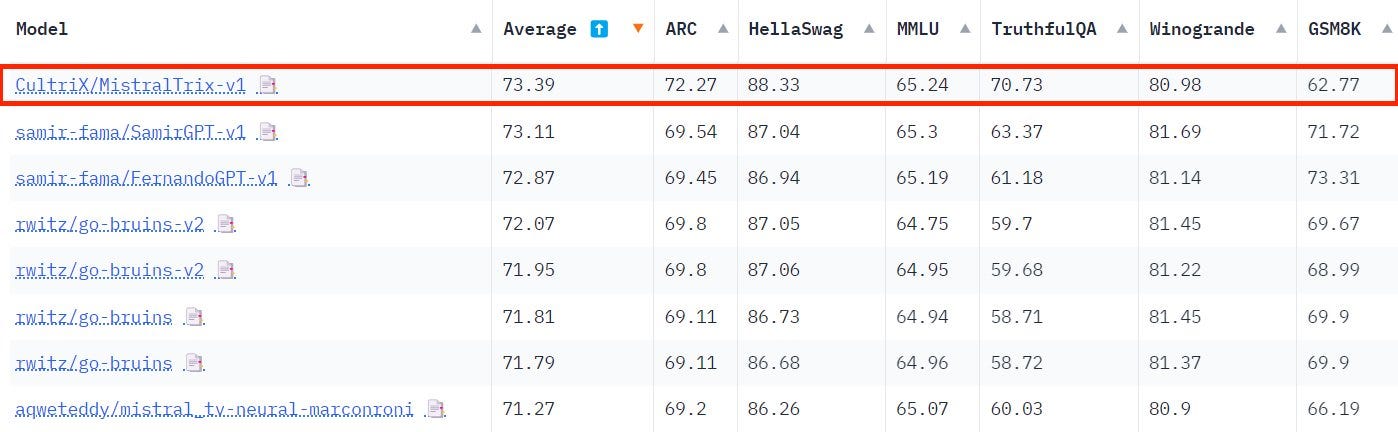Click the document icon next to samir-fama/SamirGPT-v1

click(x=267, y=132)
